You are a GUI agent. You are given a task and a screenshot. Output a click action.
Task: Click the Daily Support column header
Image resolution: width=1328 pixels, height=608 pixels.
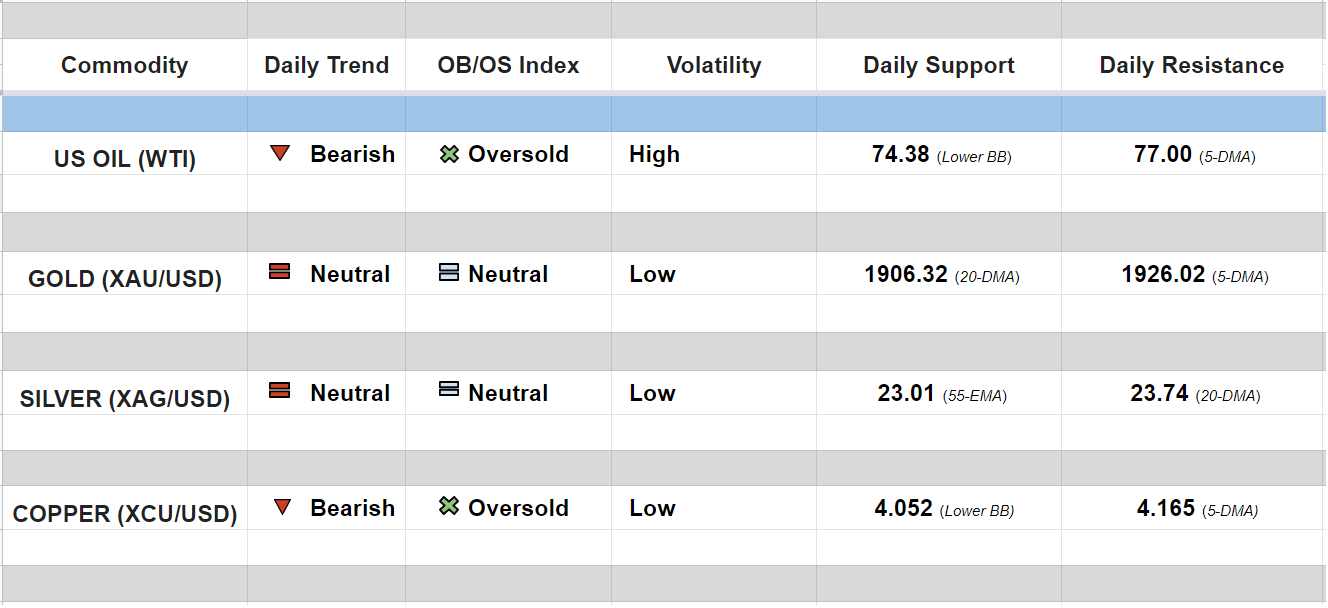[939, 66]
